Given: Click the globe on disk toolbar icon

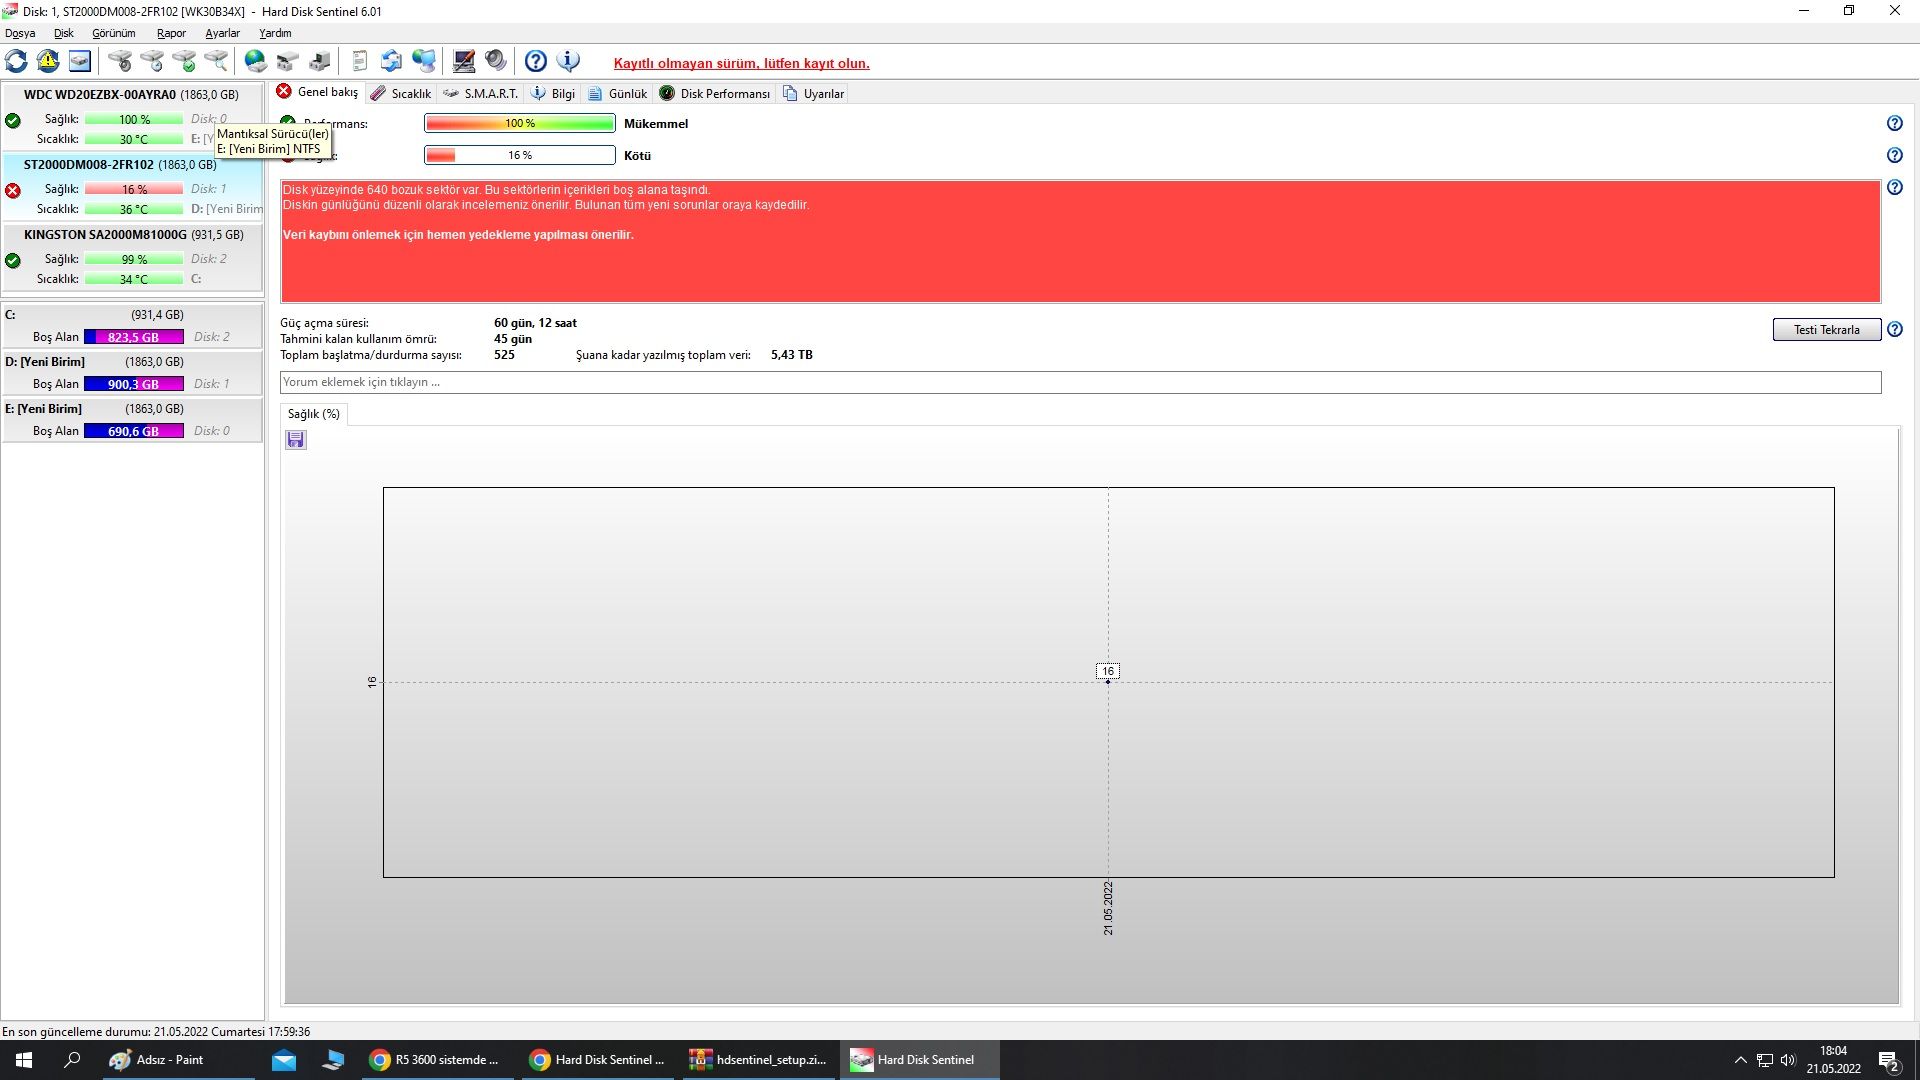Looking at the screenshot, I should pyautogui.click(x=256, y=61).
